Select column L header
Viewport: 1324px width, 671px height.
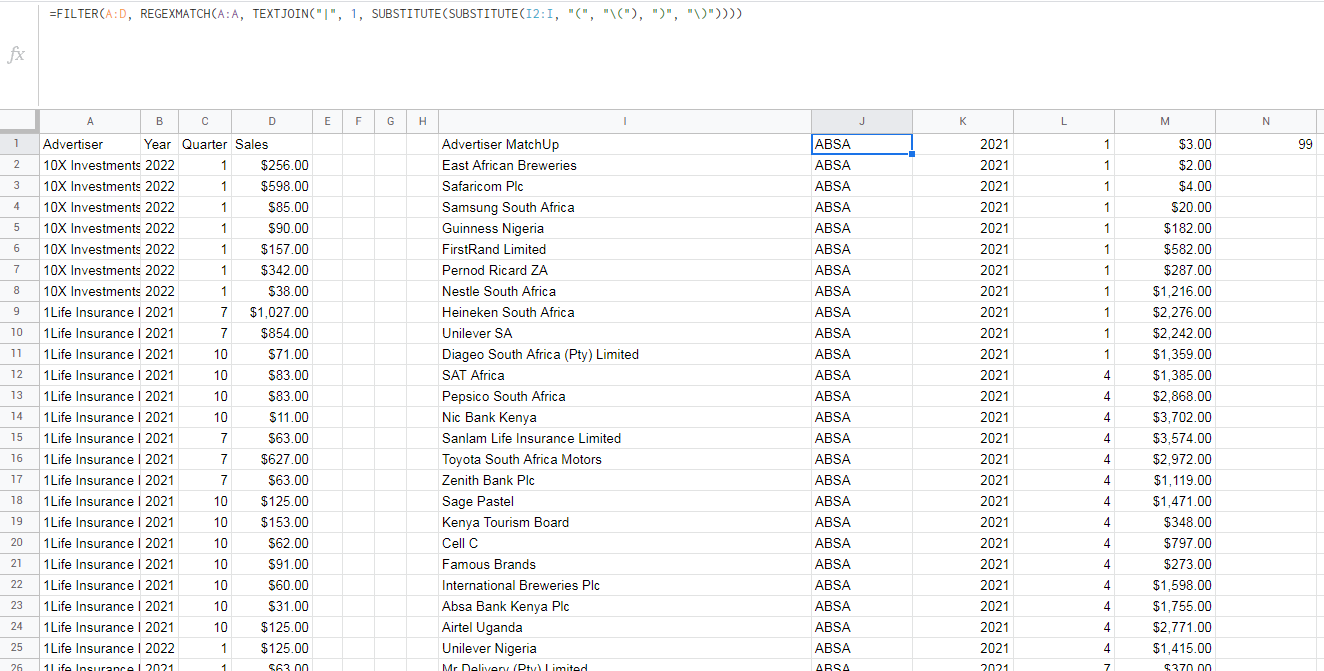[1064, 121]
